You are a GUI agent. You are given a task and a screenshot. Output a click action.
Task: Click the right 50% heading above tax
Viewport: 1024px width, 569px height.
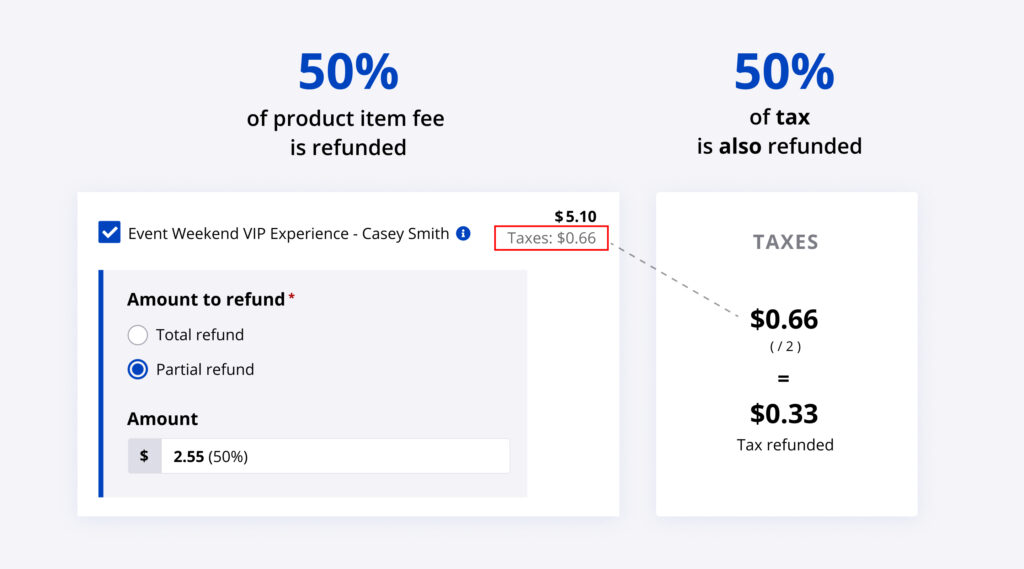783,72
